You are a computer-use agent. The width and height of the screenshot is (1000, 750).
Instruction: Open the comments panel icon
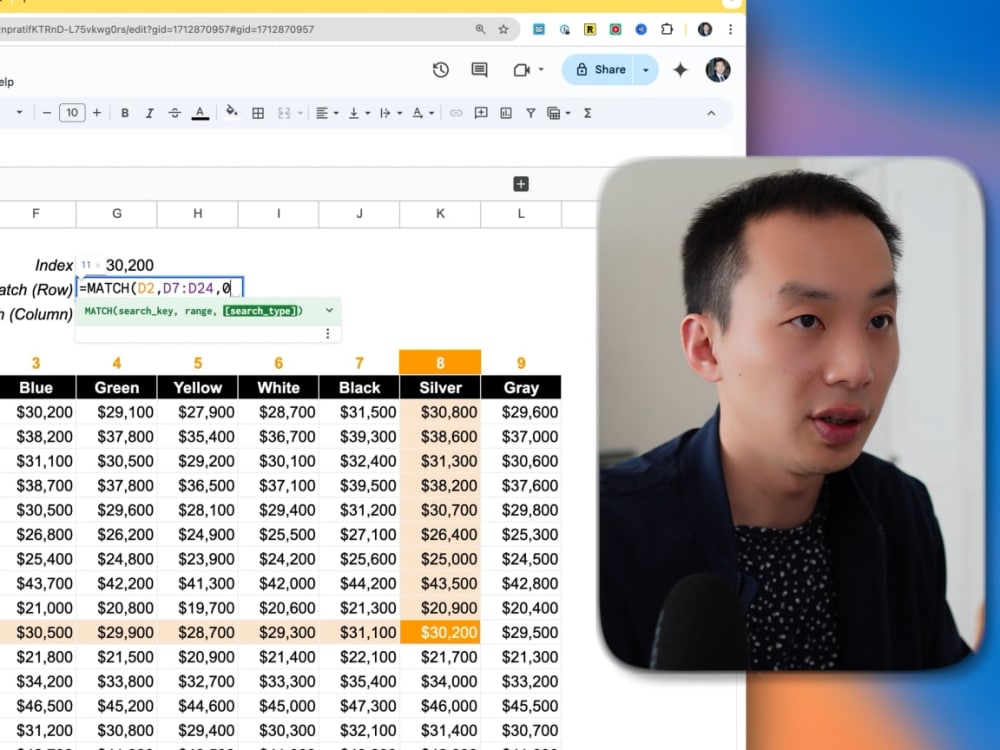[480, 70]
